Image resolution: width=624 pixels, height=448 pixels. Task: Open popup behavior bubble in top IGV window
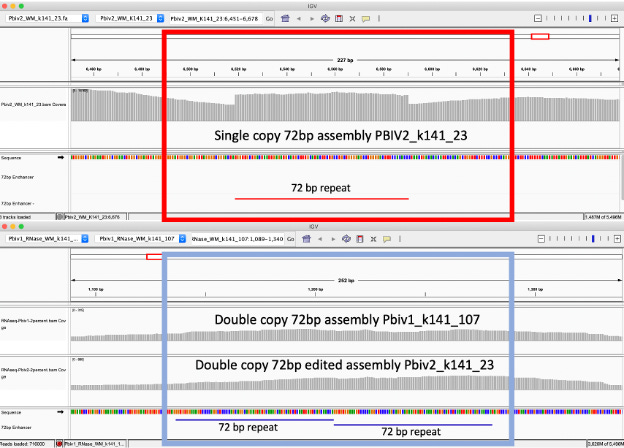coord(366,18)
